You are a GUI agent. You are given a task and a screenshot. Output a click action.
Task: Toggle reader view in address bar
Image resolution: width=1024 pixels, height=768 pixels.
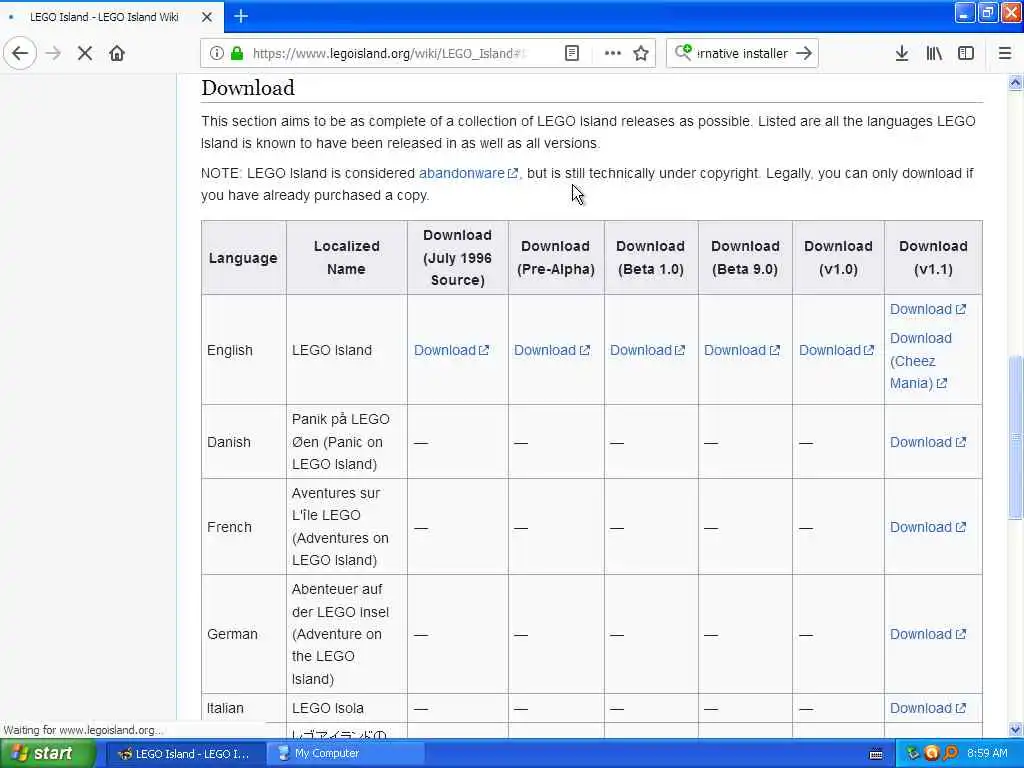pyautogui.click(x=571, y=54)
